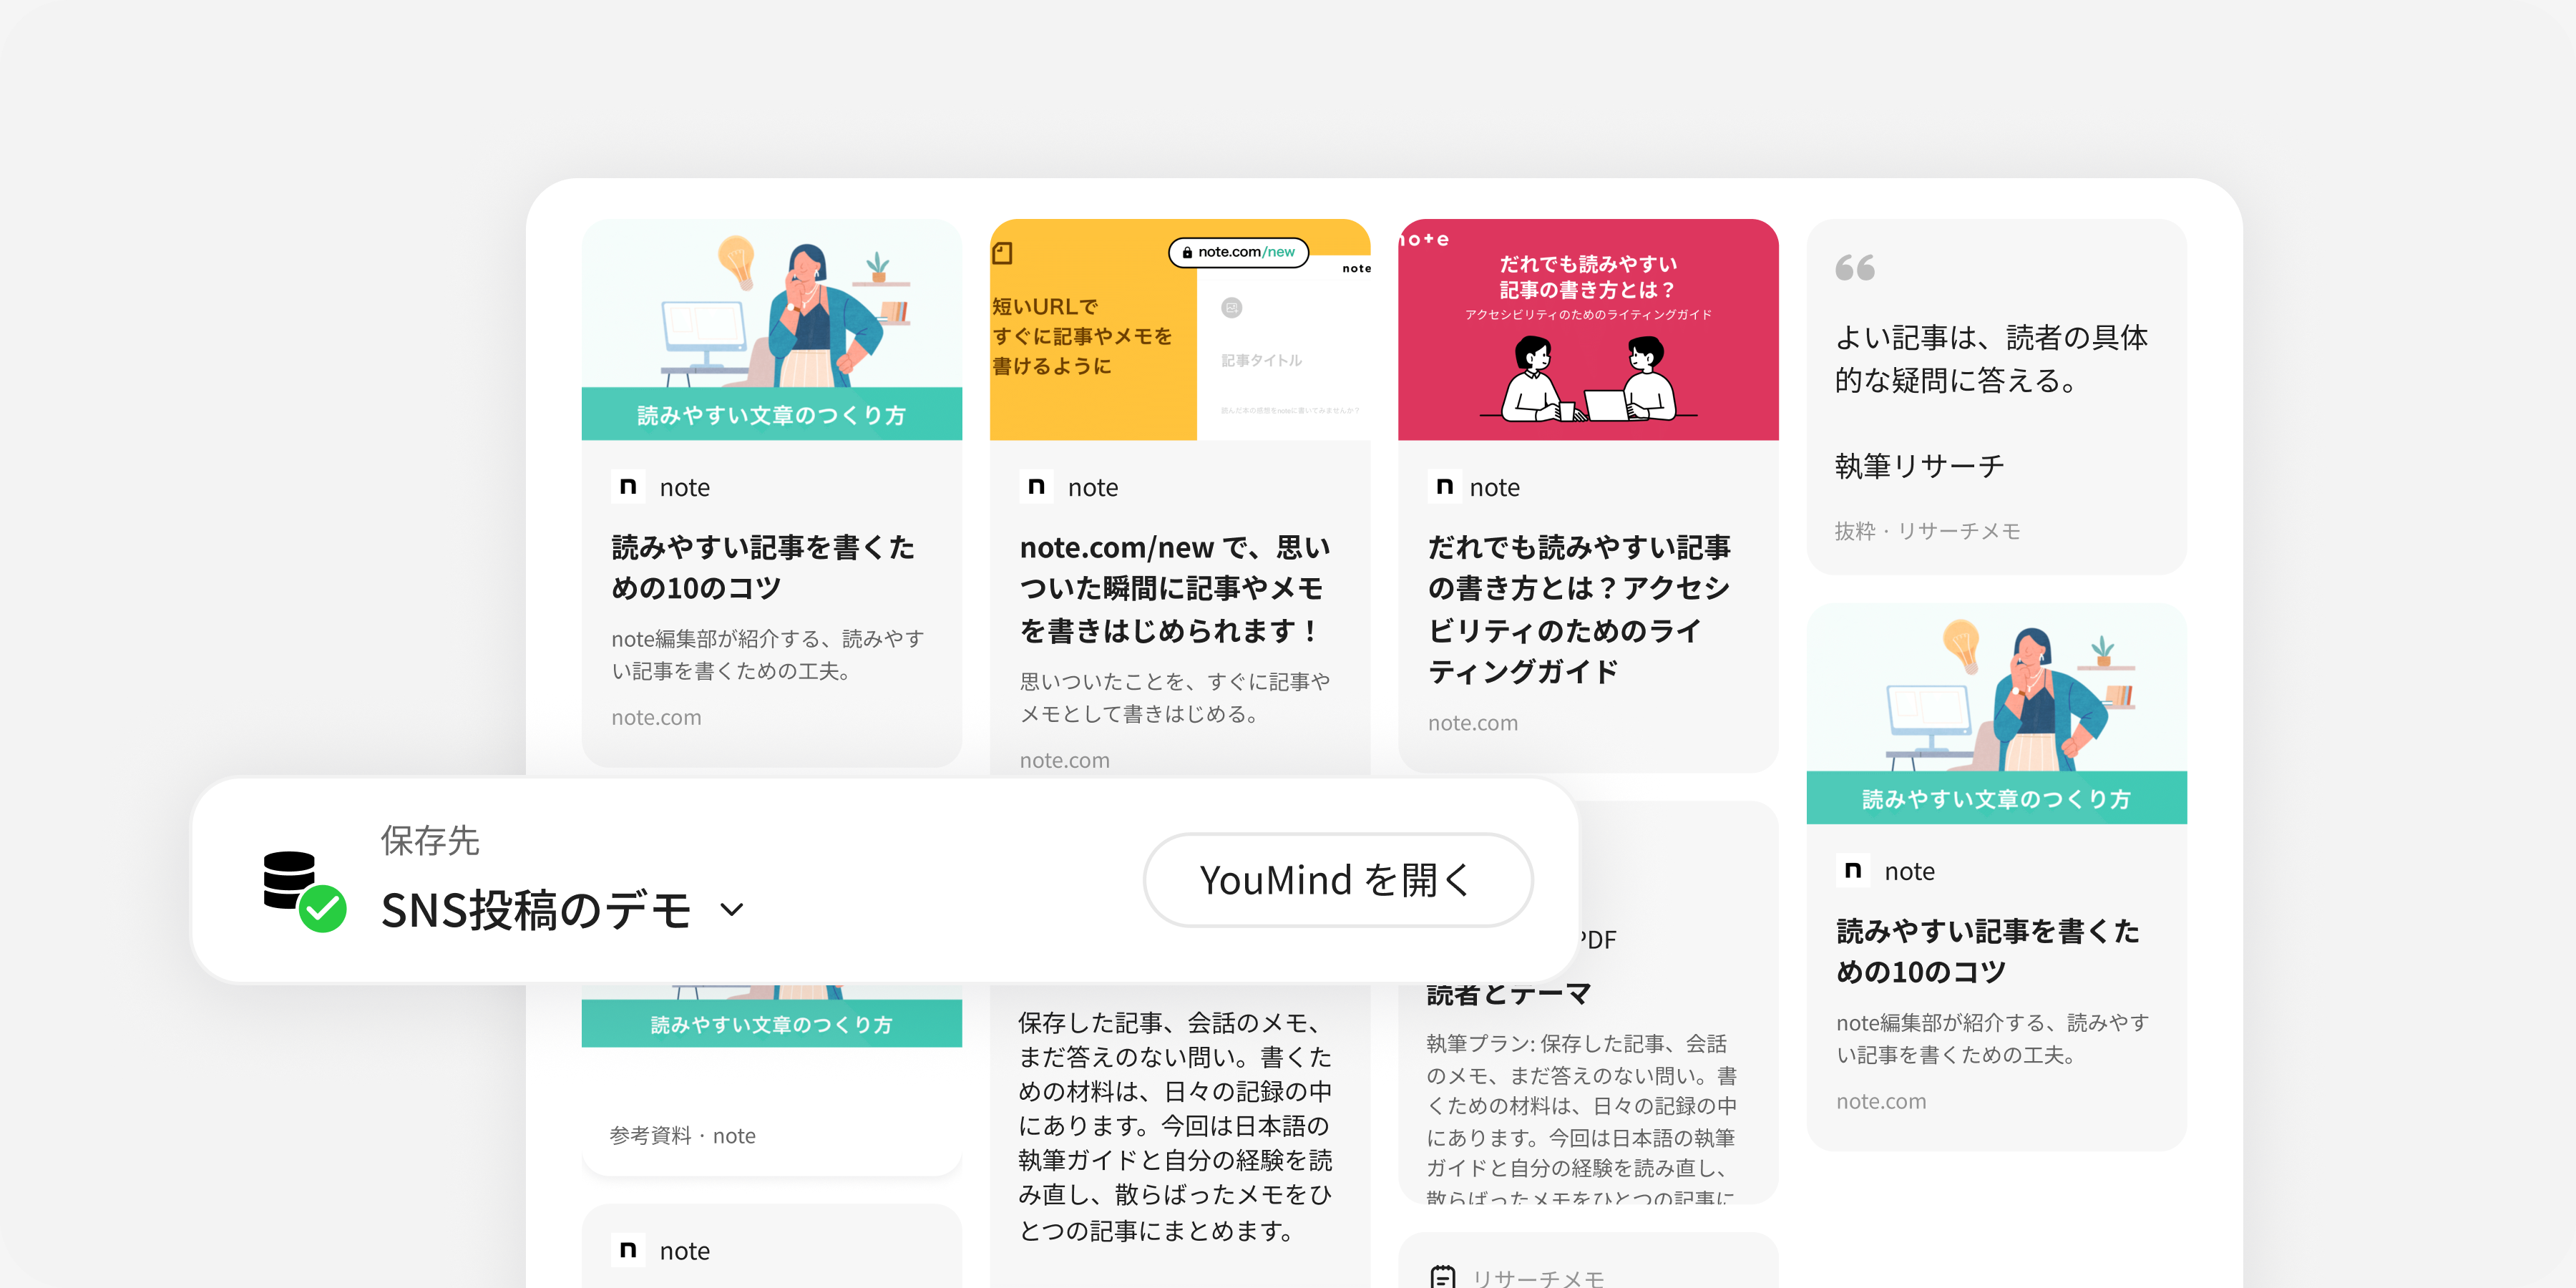This screenshot has height=1288, width=2576.
Task: Click paragraph starting 保存した記事、会話のメモ
Action: click(x=1176, y=1126)
